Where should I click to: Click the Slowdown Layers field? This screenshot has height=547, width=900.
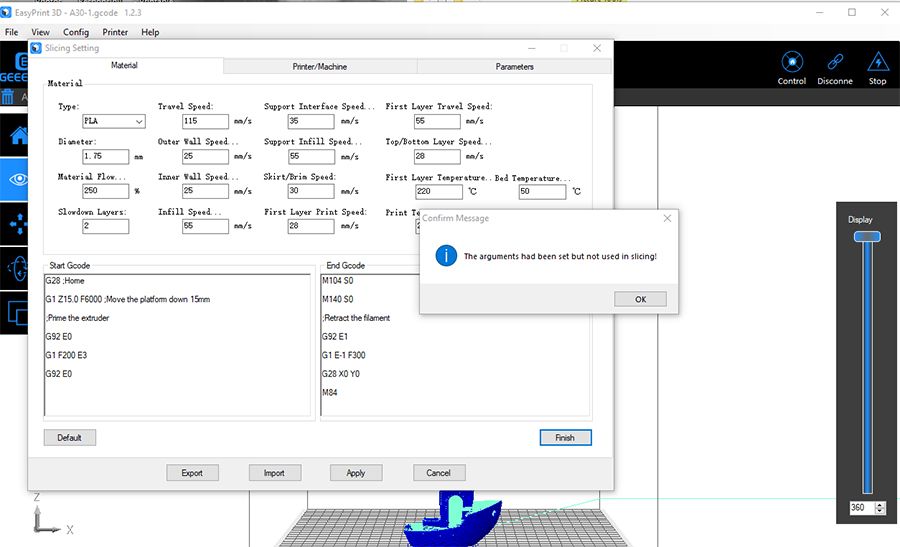(106, 226)
